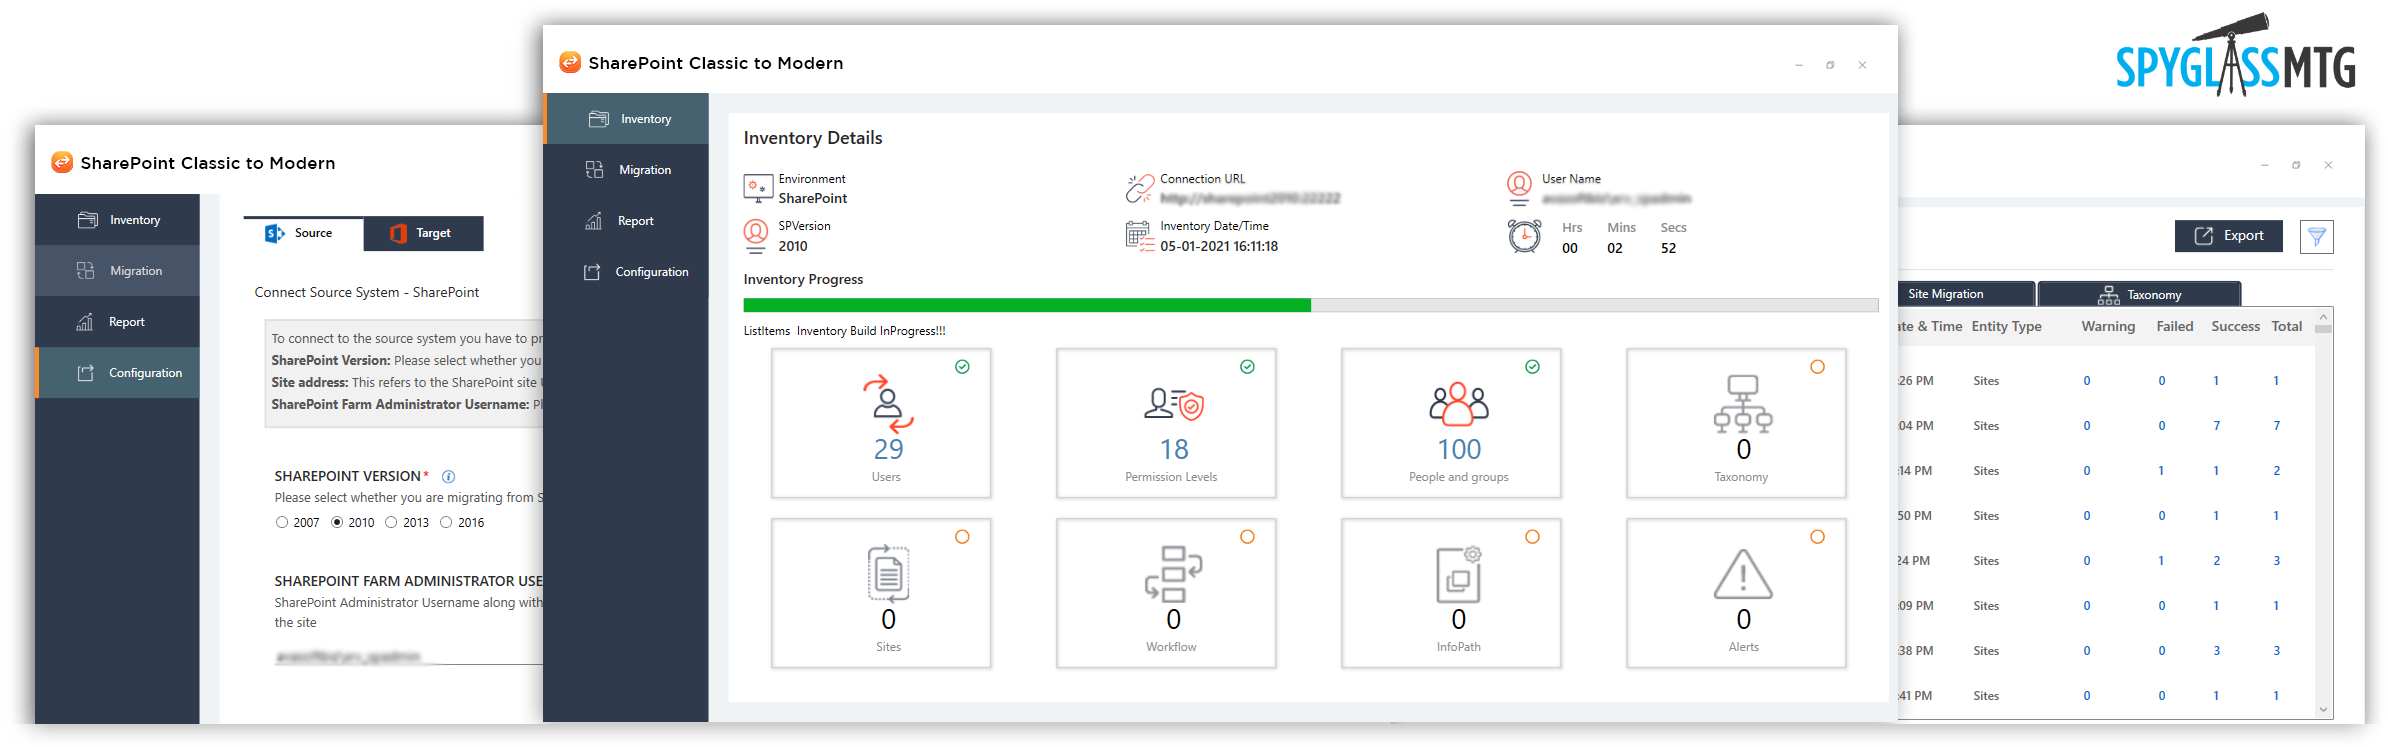Click the elapsed time clock icon
The height and width of the screenshot is (747, 2388).
tap(1524, 237)
